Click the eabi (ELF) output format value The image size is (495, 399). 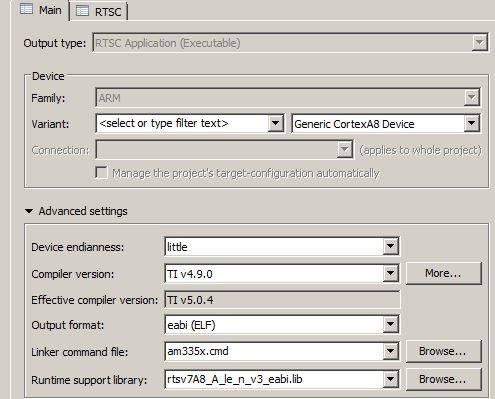[191, 325]
